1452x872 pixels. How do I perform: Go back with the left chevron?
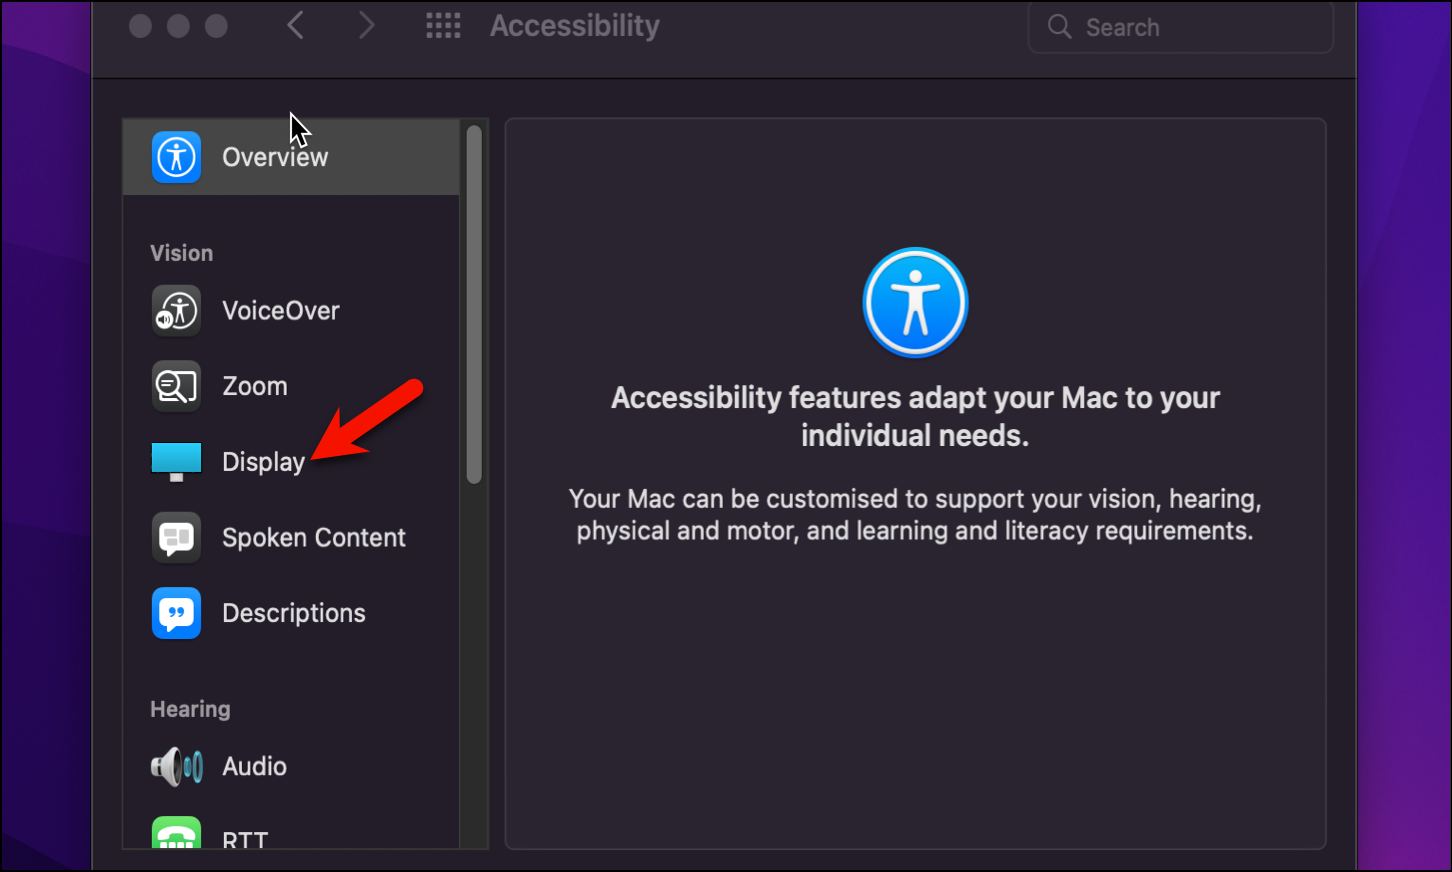click(x=296, y=25)
